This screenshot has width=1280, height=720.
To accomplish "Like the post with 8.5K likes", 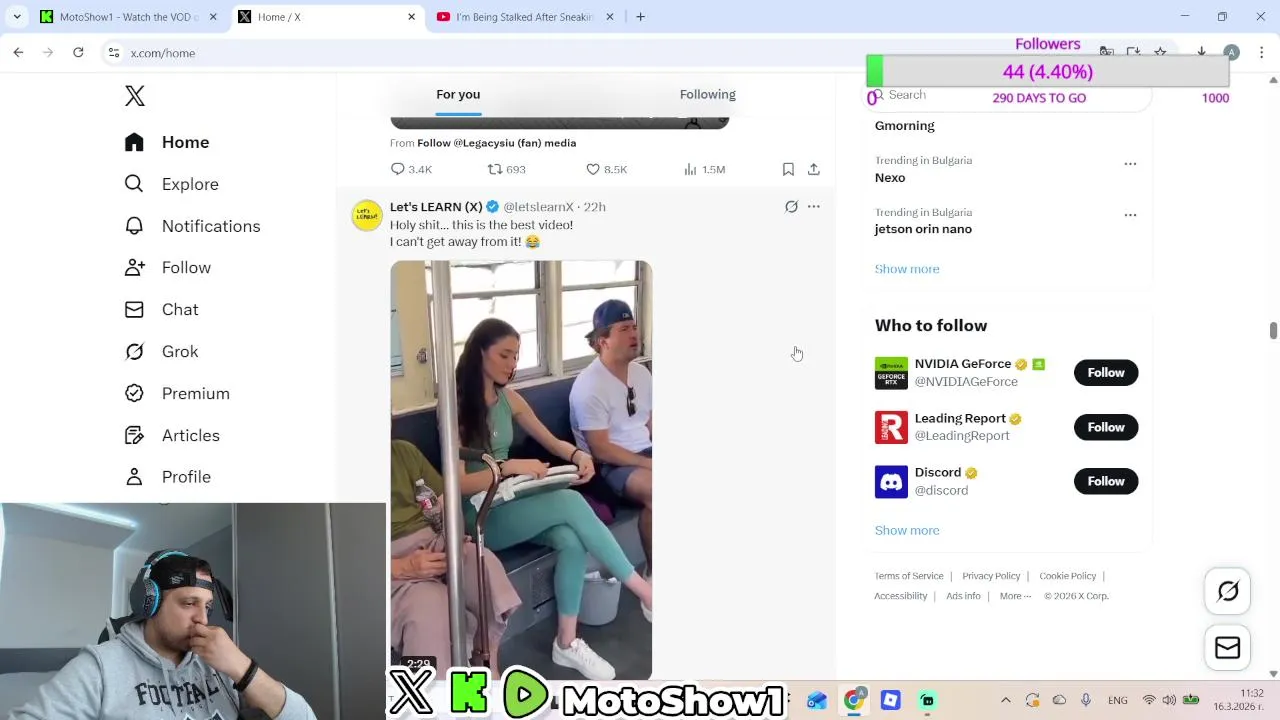I will pyautogui.click(x=606, y=170).
